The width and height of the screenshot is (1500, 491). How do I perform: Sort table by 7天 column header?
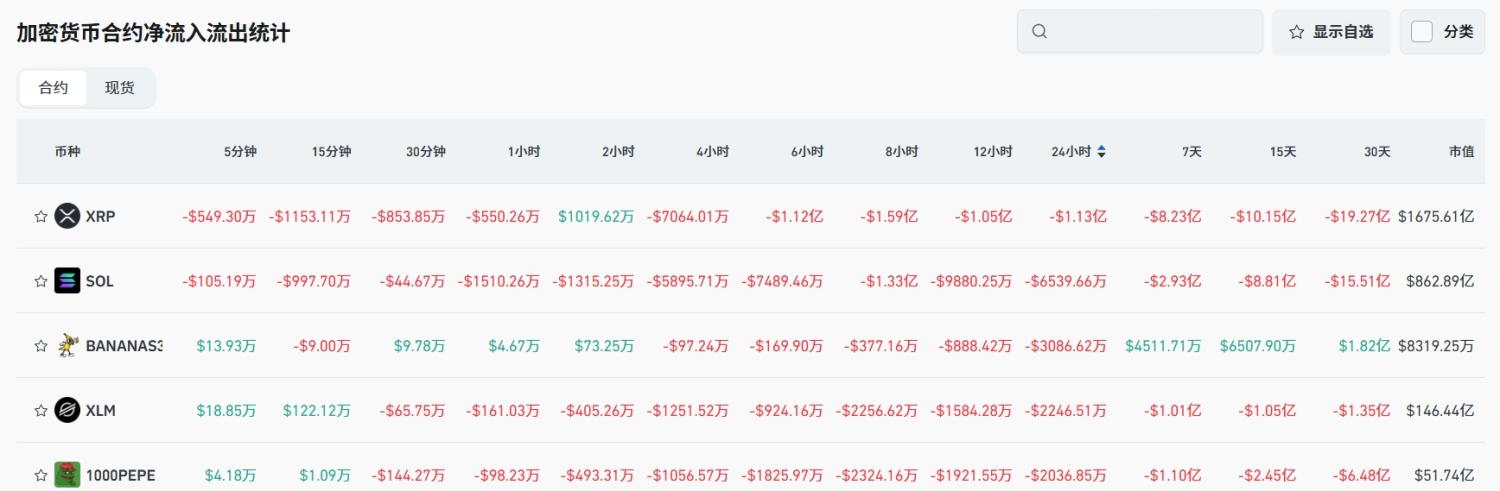coord(1191,152)
